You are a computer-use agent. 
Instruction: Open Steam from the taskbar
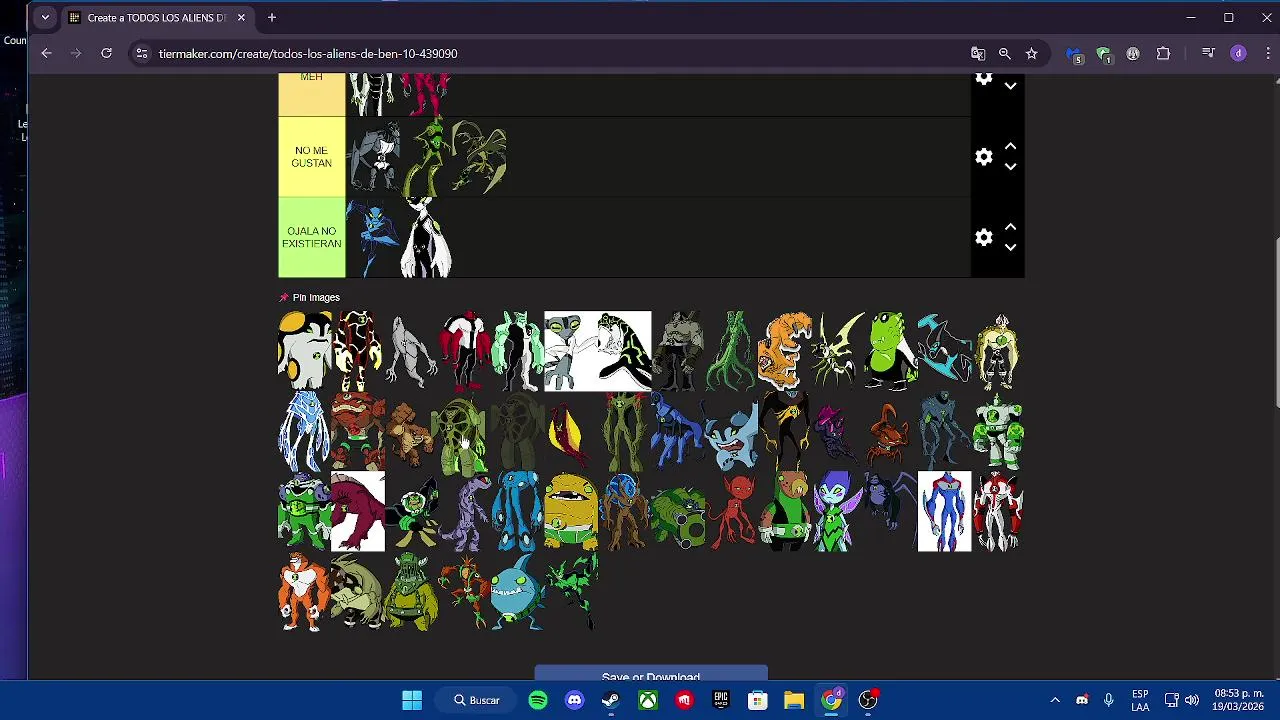point(611,700)
